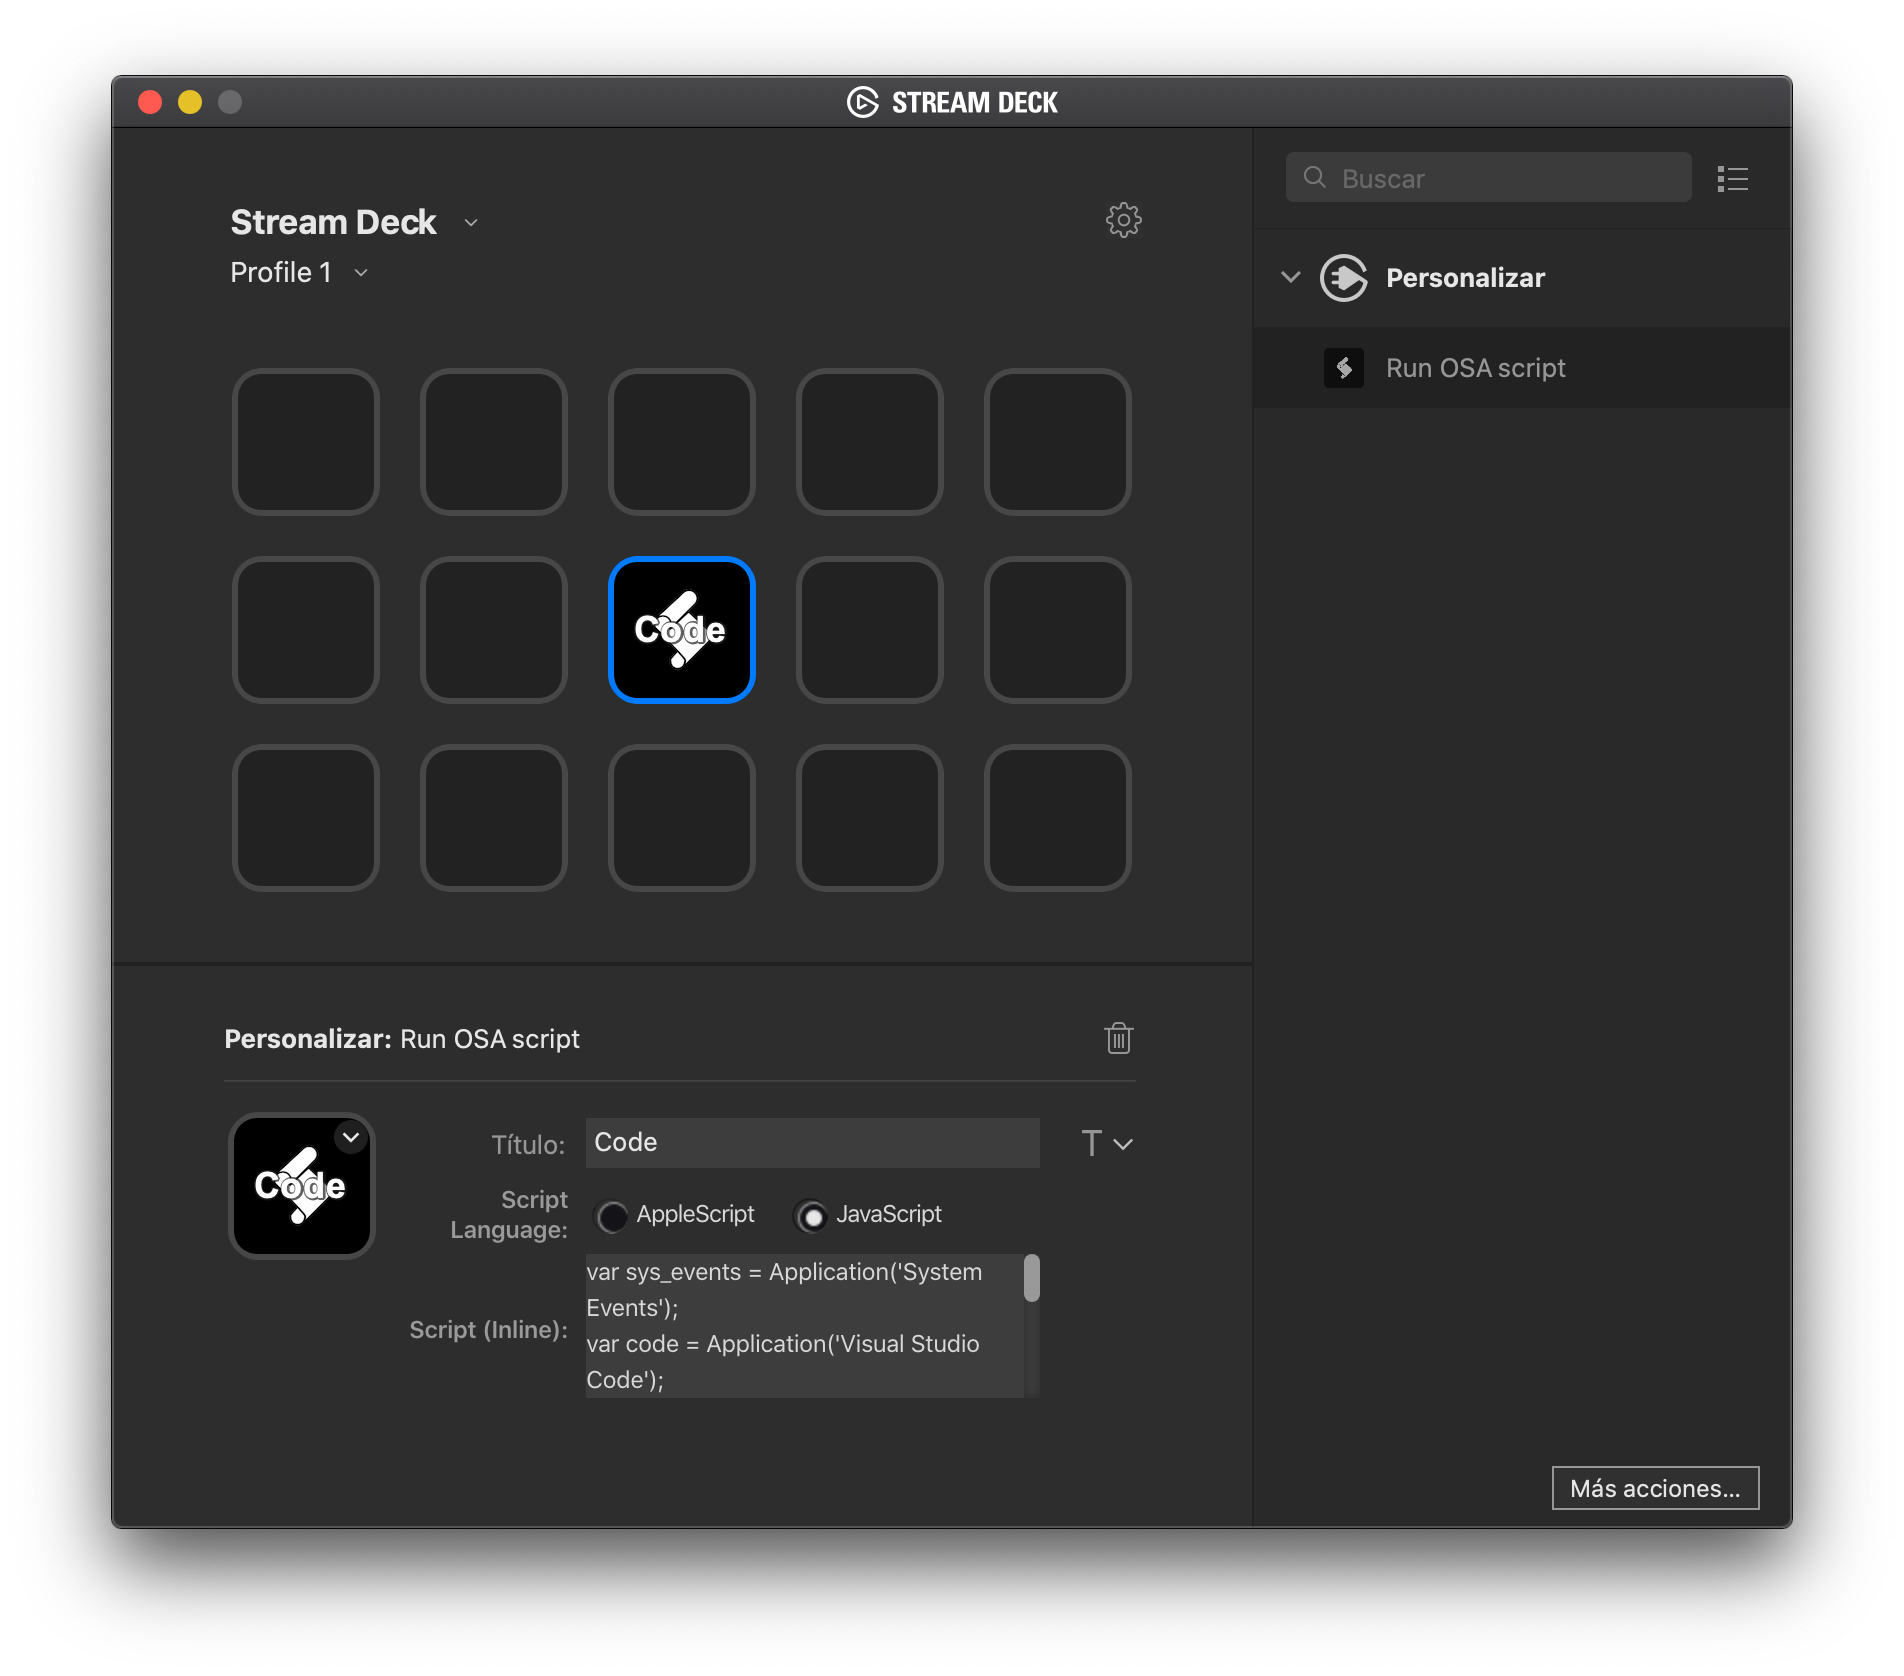Select the Run OSA script list row
The width and height of the screenshot is (1904, 1676).
1522,368
